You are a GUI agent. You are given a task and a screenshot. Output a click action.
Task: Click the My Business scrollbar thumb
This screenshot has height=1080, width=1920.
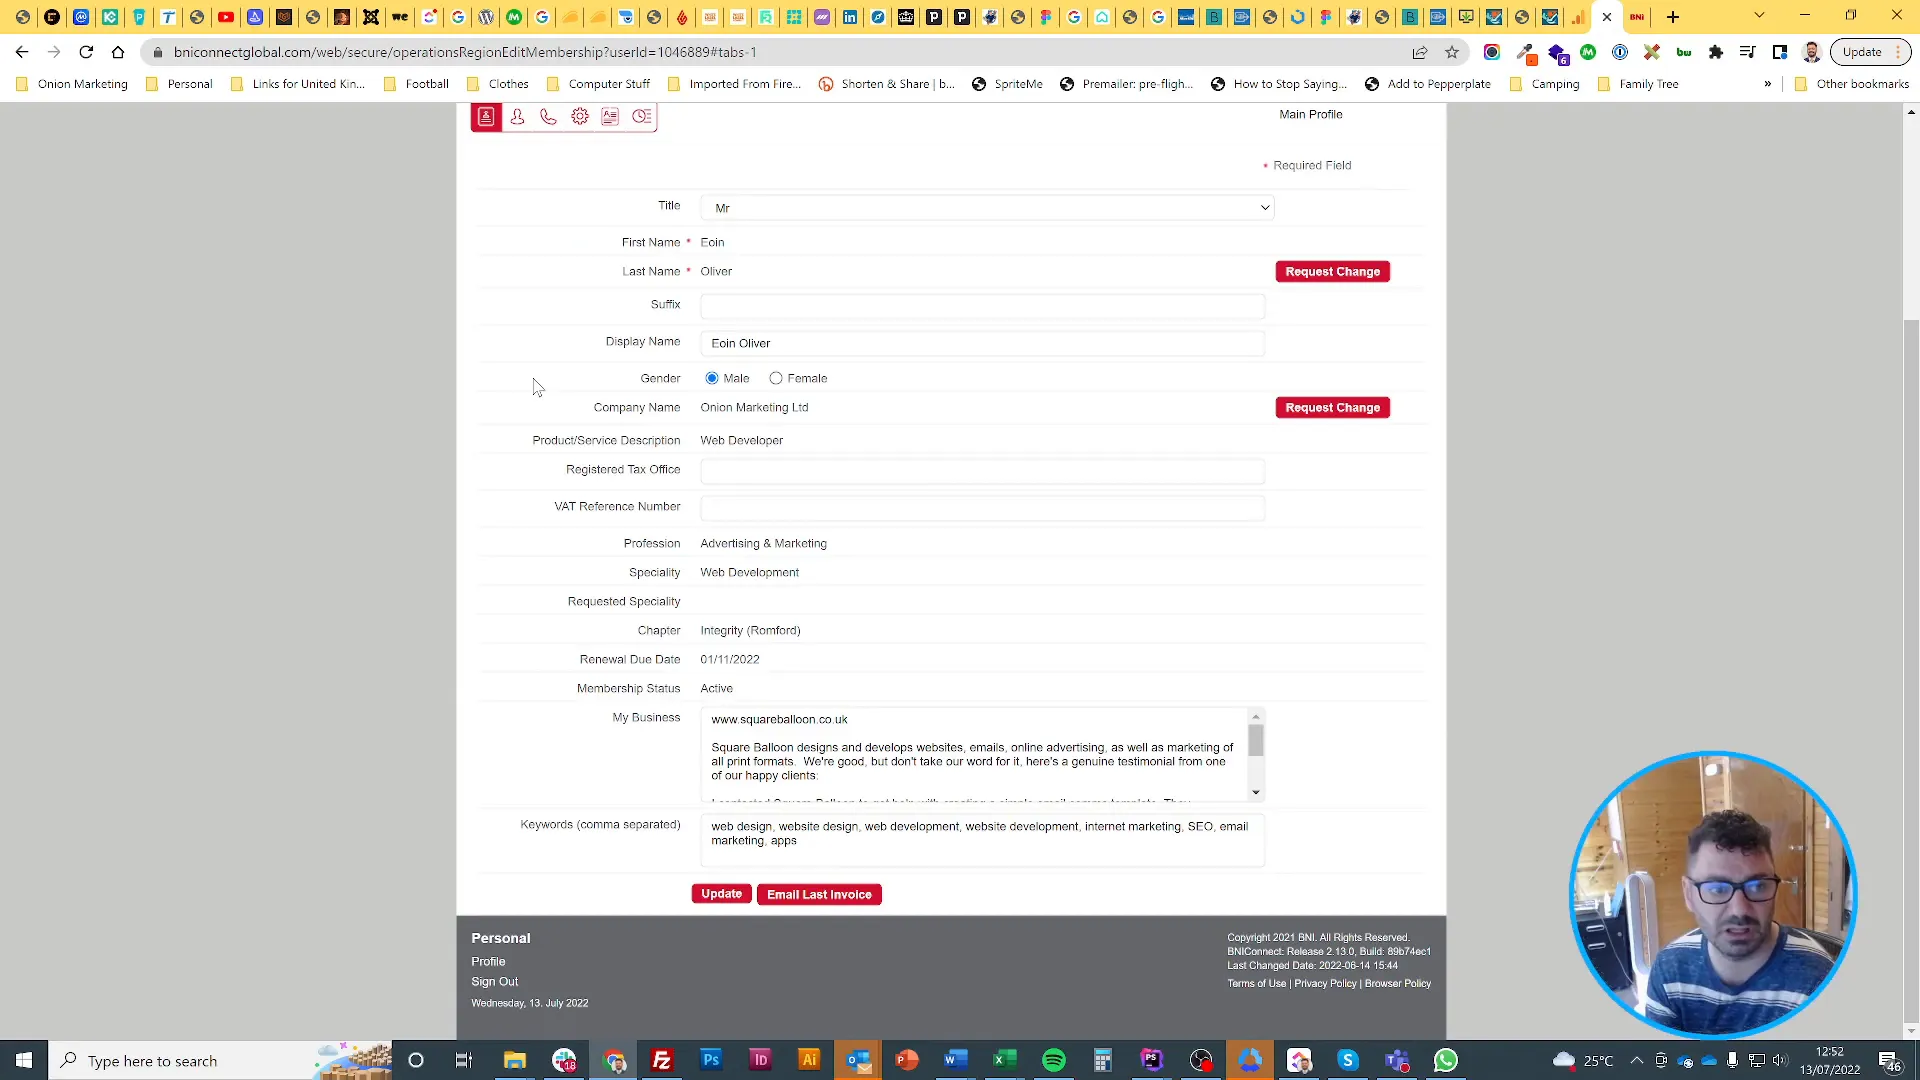pos(1256,741)
